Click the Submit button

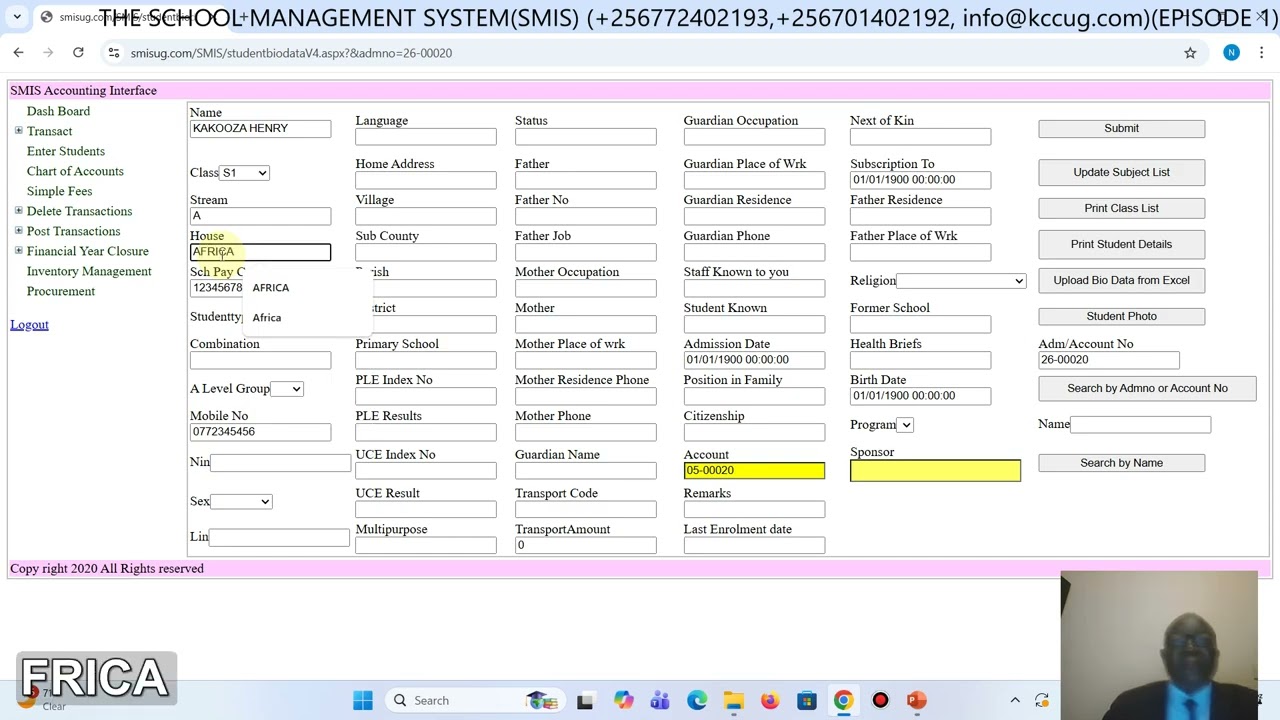[1121, 128]
